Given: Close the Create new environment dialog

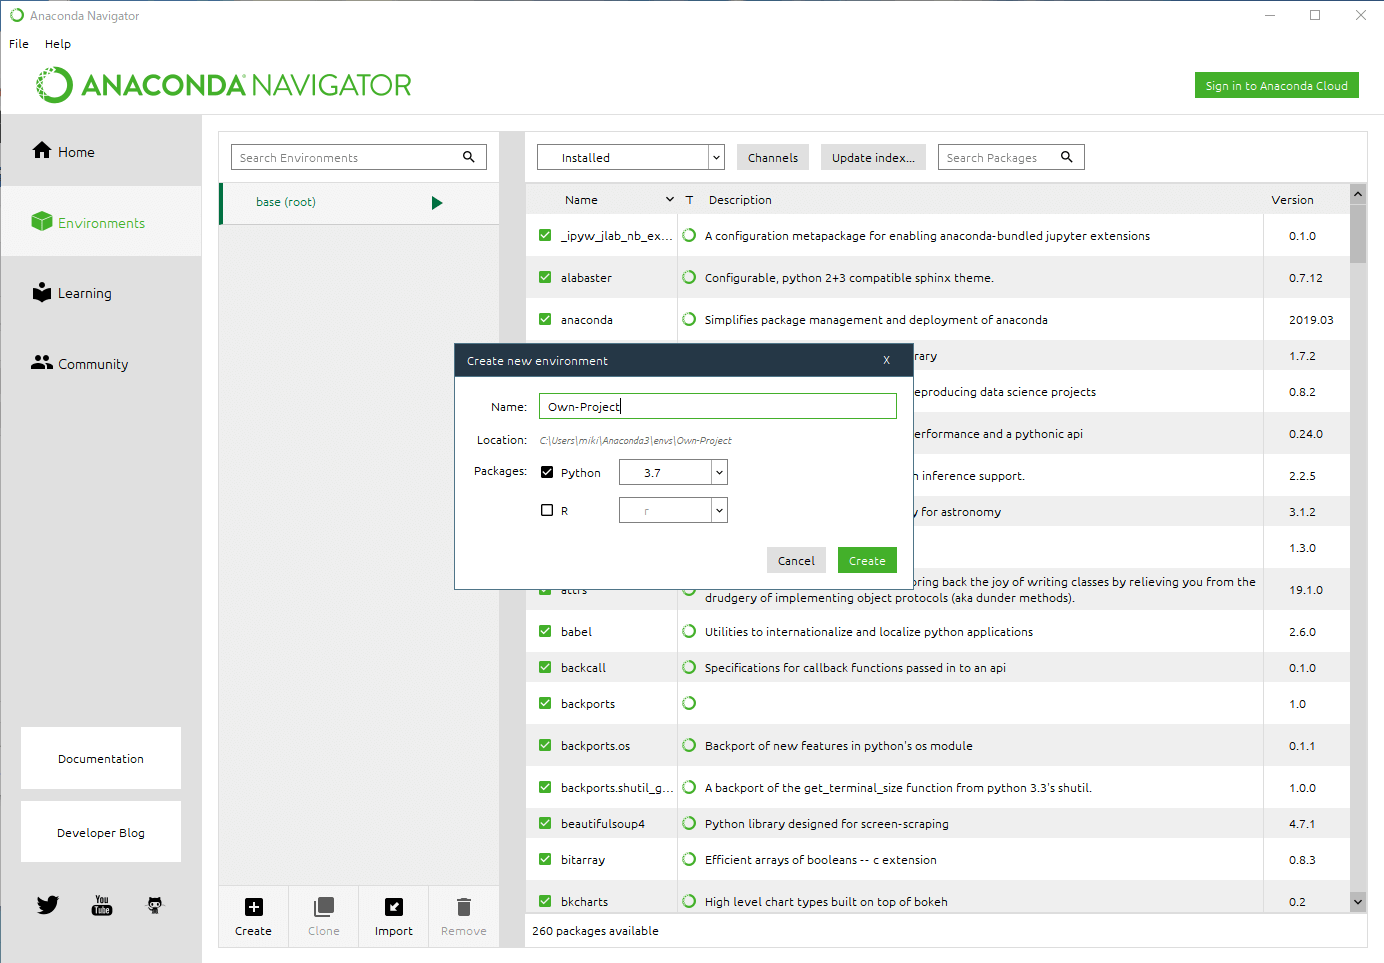Looking at the screenshot, I should (x=886, y=360).
